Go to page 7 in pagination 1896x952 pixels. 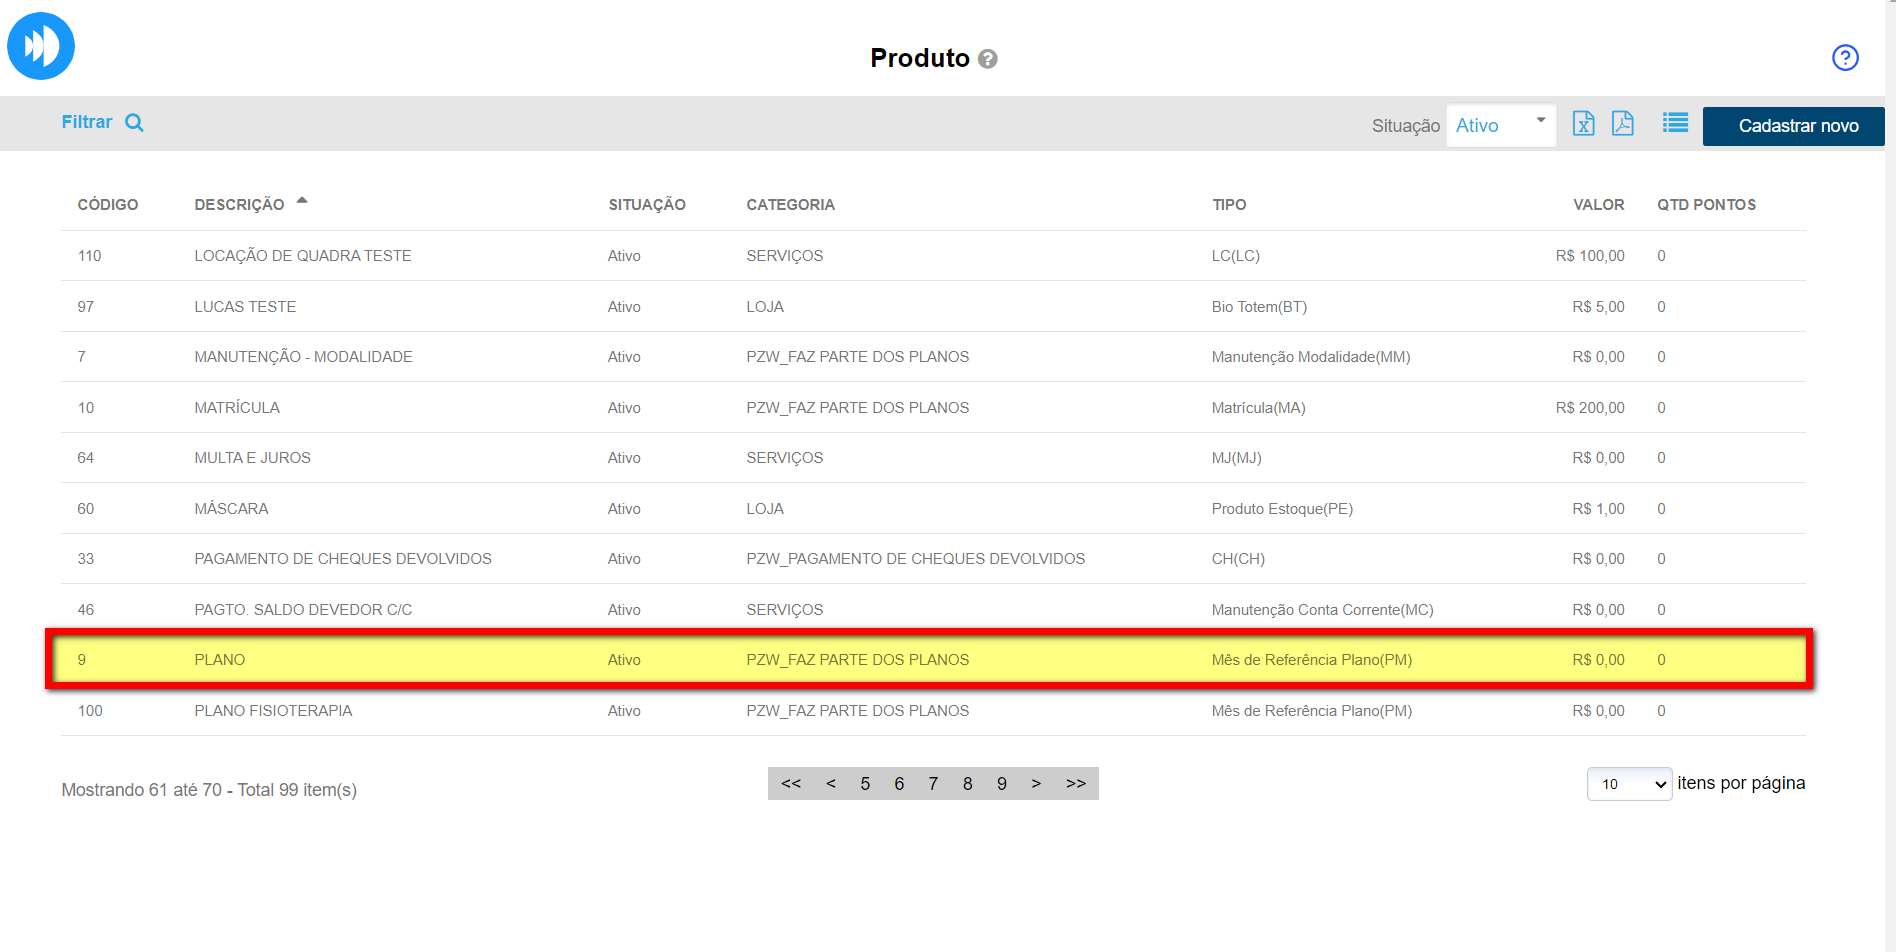(933, 784)
